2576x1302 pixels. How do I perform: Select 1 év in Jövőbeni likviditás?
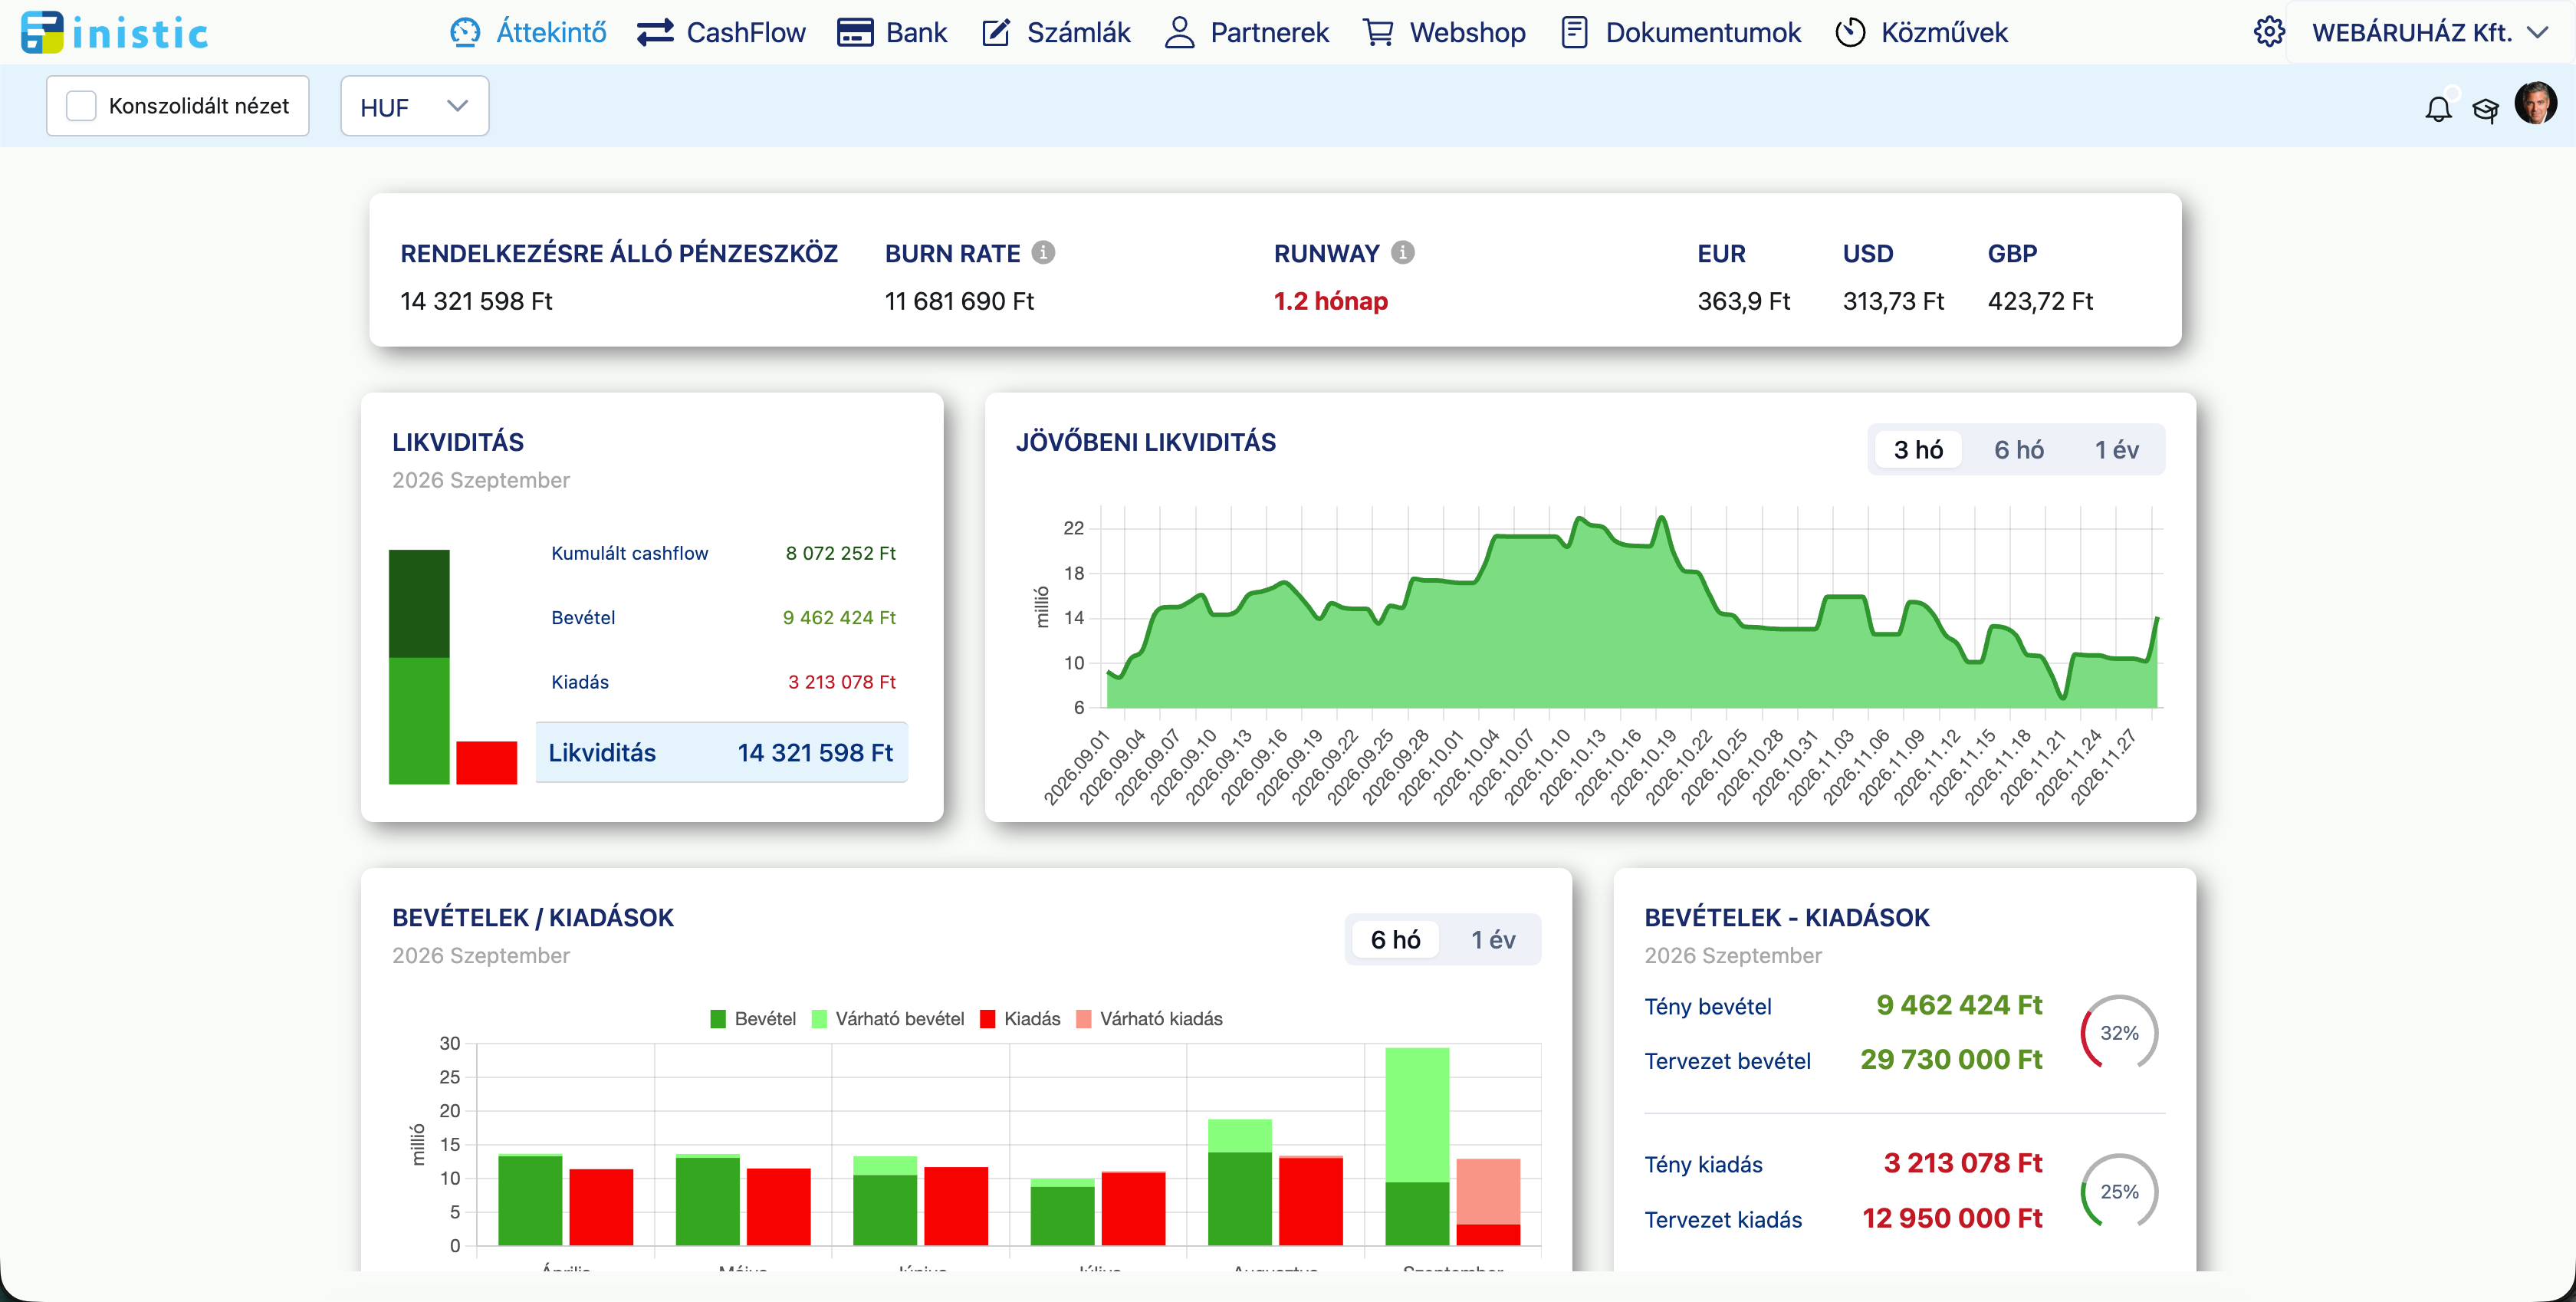[2116, 450]
